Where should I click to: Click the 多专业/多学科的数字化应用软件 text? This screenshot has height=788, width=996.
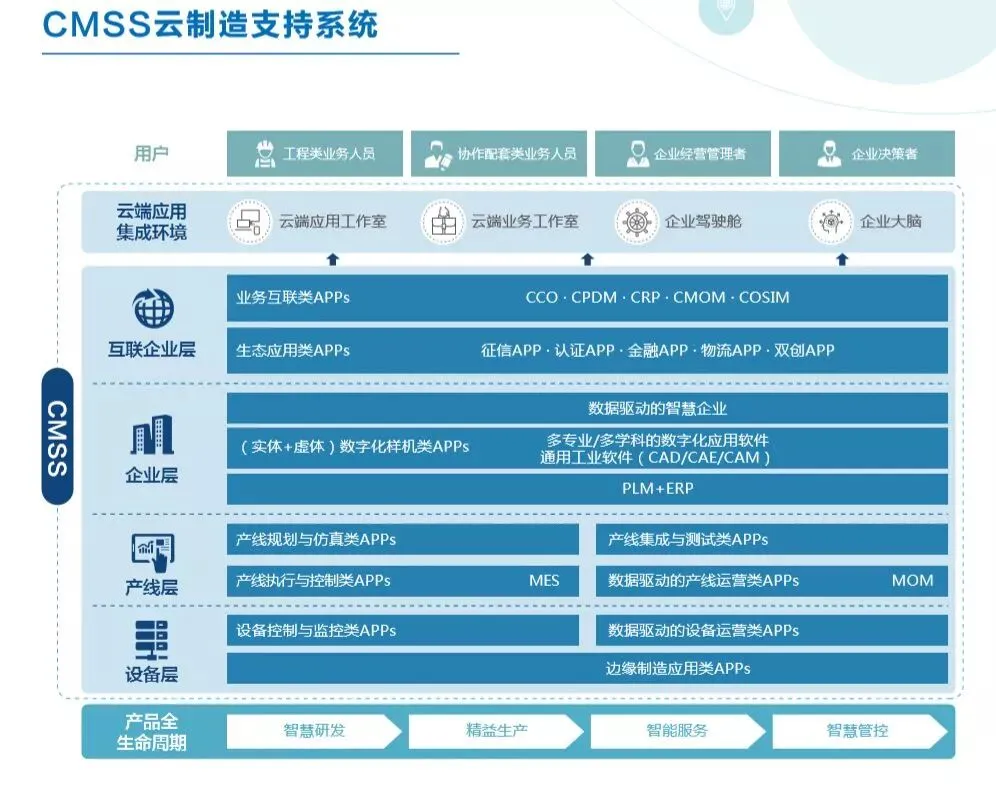tap(657, 440)
